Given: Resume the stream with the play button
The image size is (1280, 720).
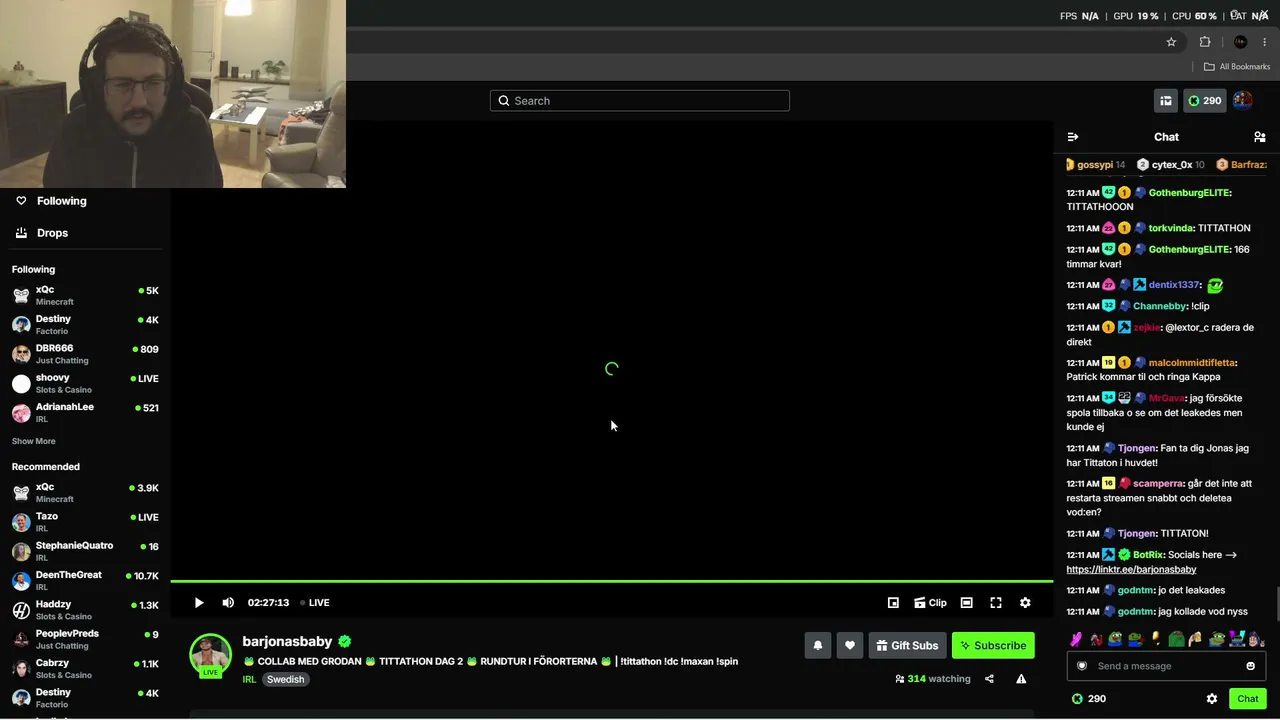Looking at the screenshot, I should 199,603.
